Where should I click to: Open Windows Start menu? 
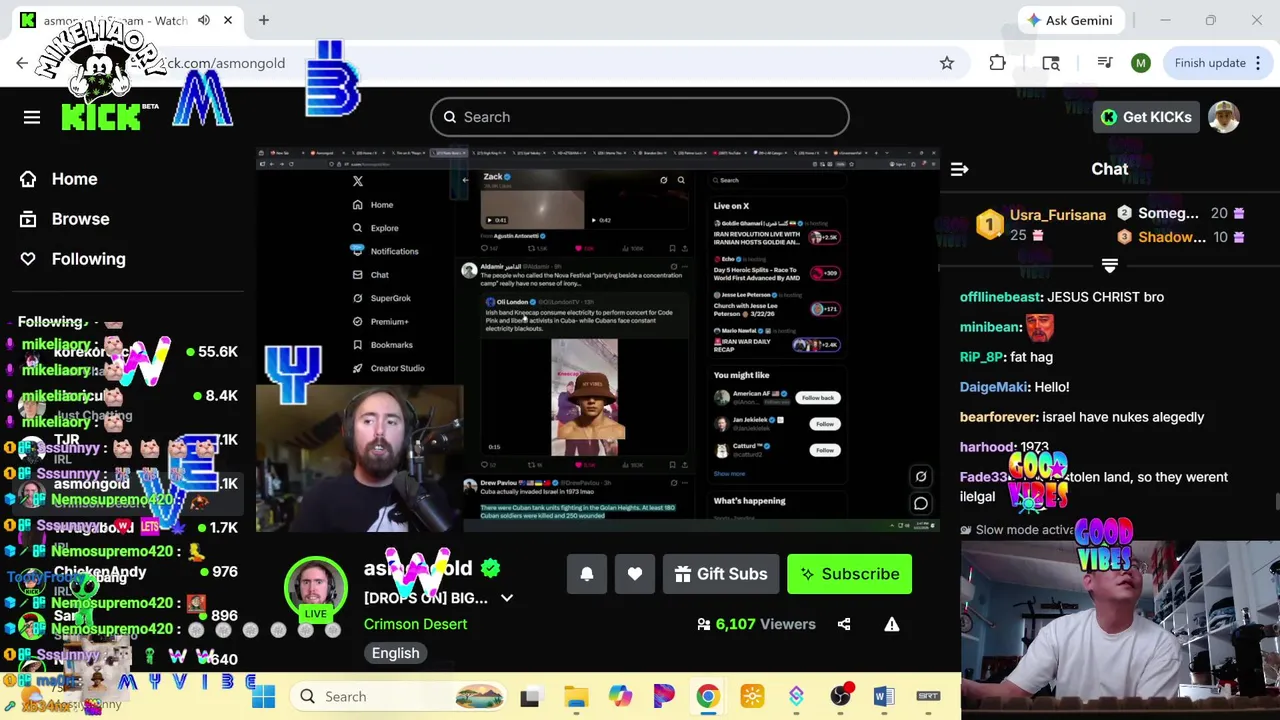point(264,697)
